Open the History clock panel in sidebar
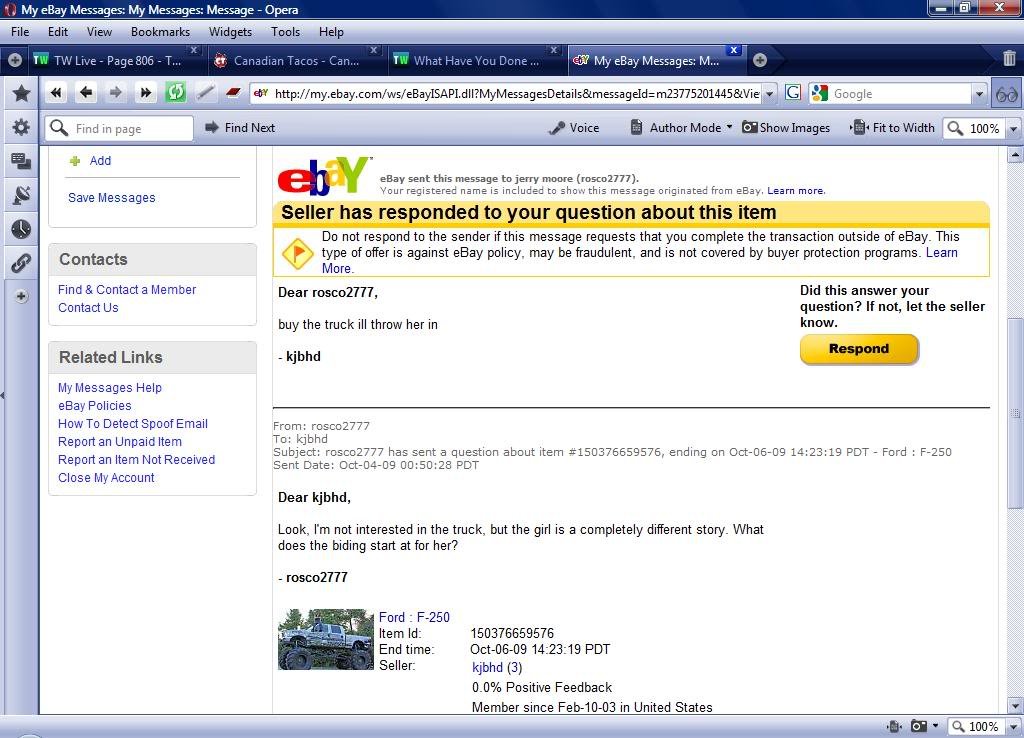 tap(21, 229)
